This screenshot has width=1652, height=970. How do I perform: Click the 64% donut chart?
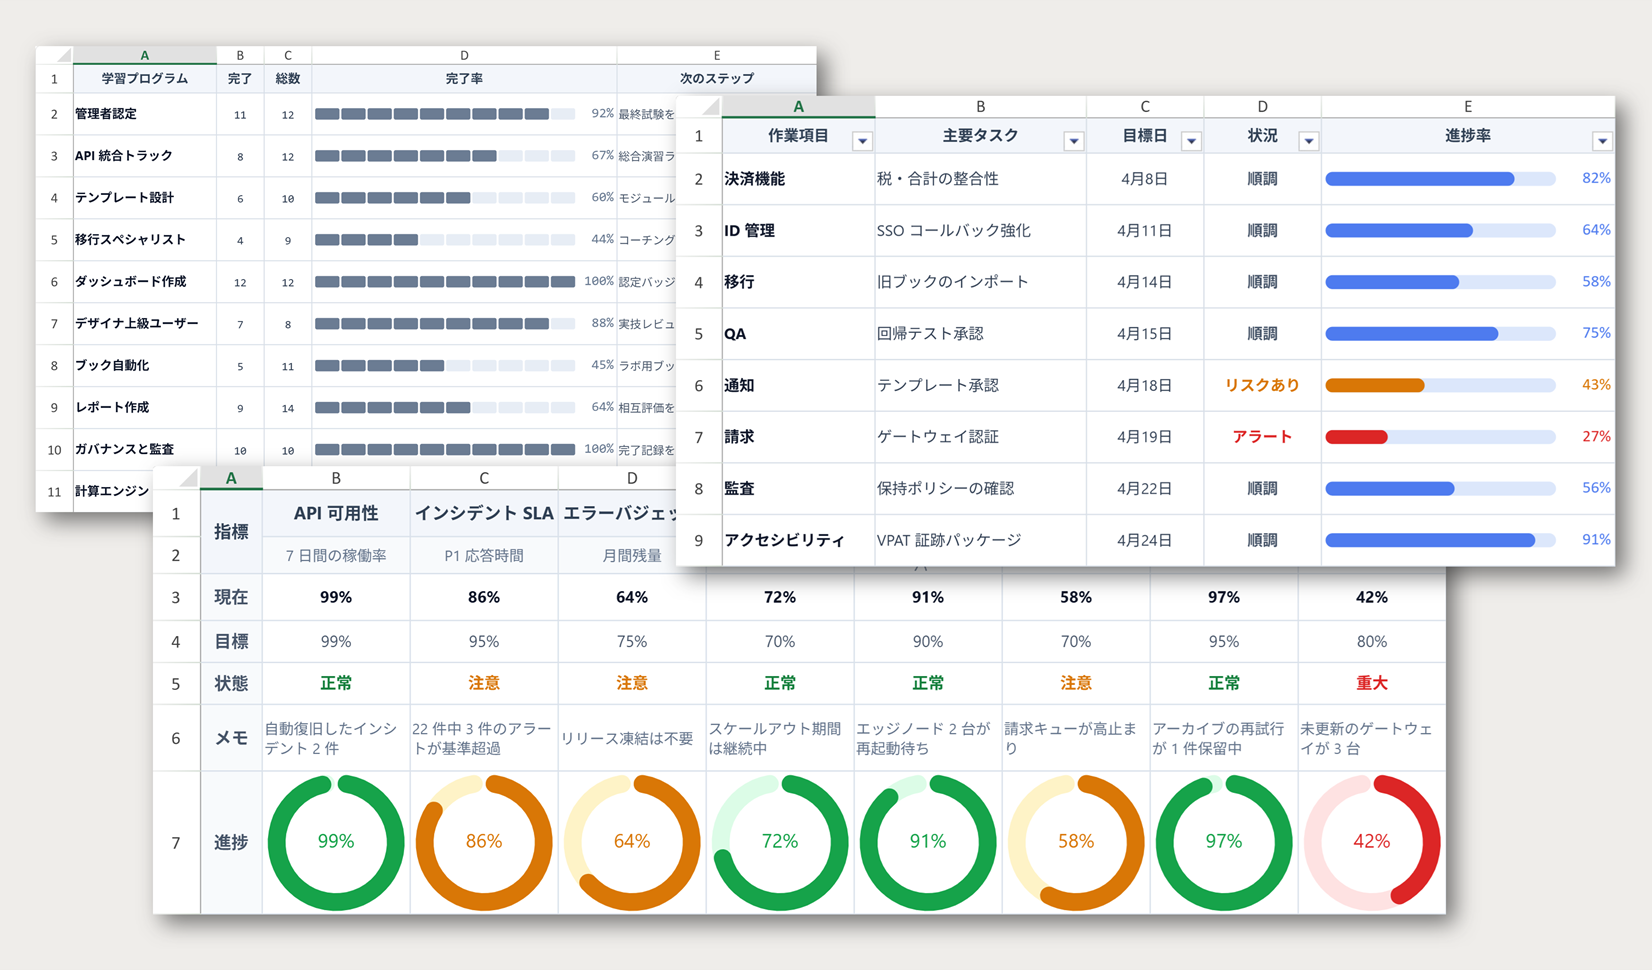(632, 842)
